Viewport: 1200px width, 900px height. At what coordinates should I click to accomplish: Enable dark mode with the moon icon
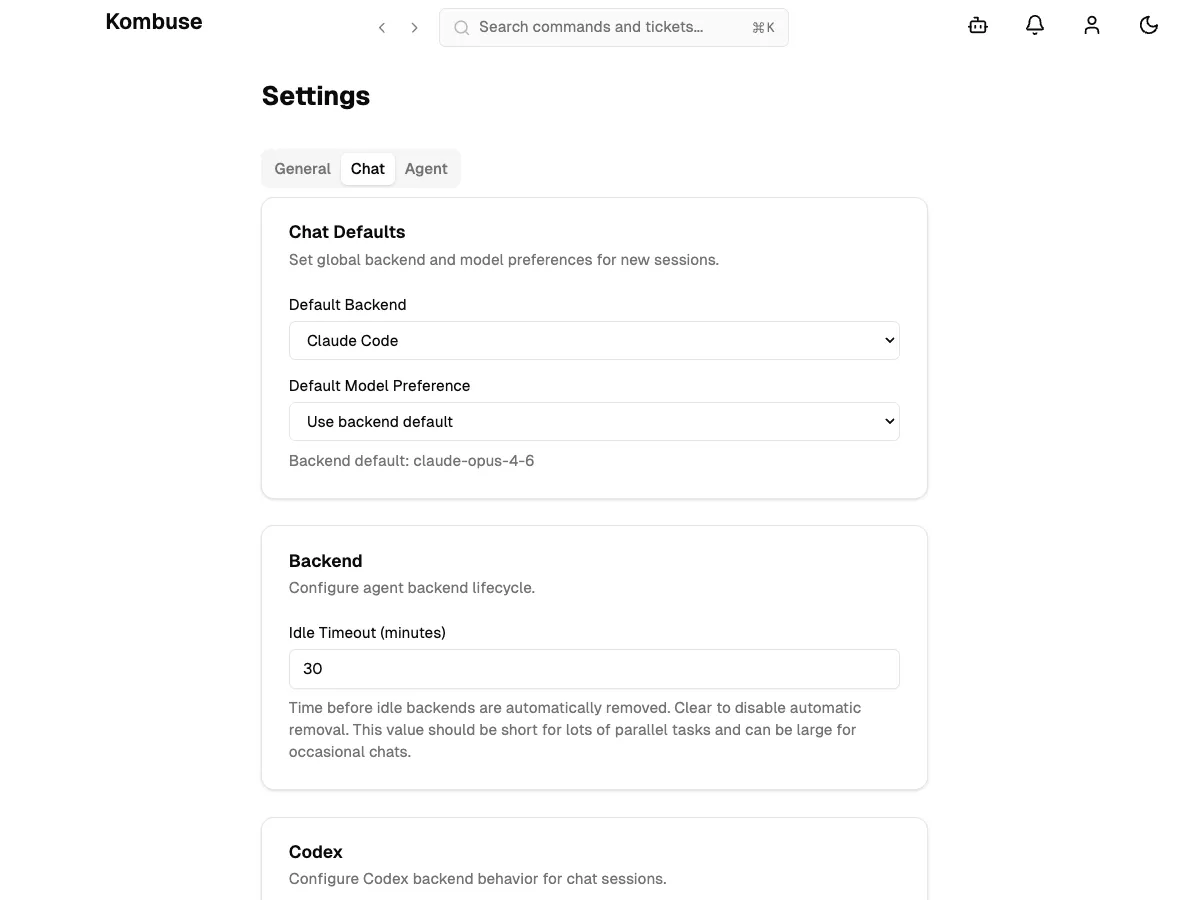(1148, 25)
